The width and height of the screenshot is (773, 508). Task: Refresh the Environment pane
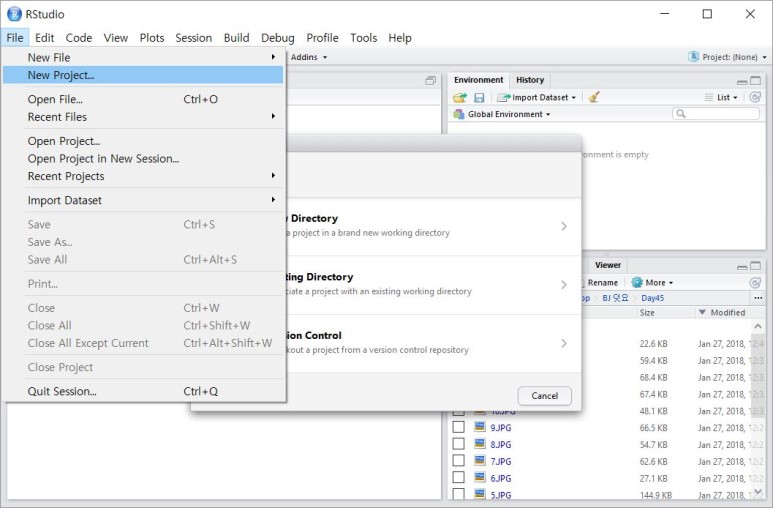pos(755,97)
